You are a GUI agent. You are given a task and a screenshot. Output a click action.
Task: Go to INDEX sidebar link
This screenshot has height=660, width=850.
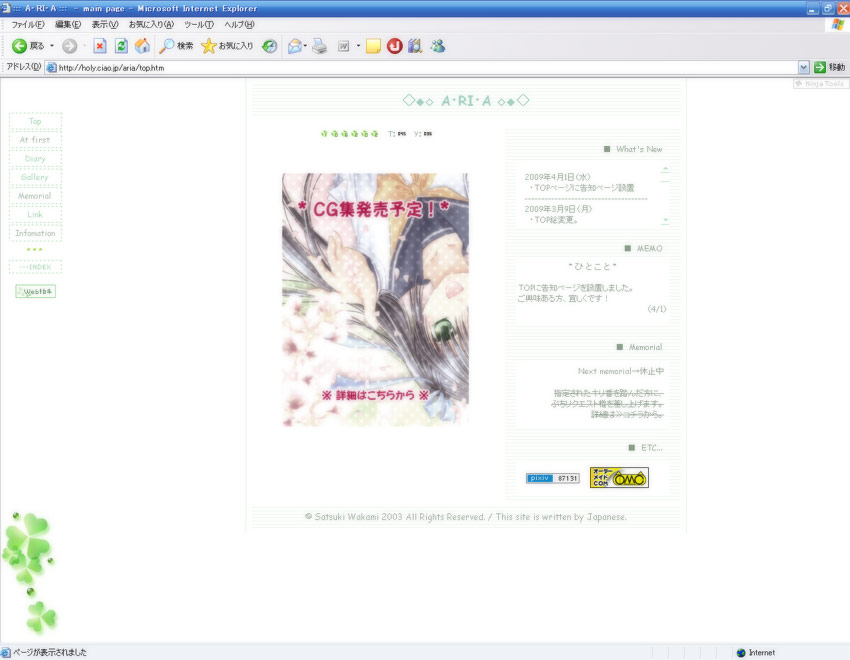35,267
